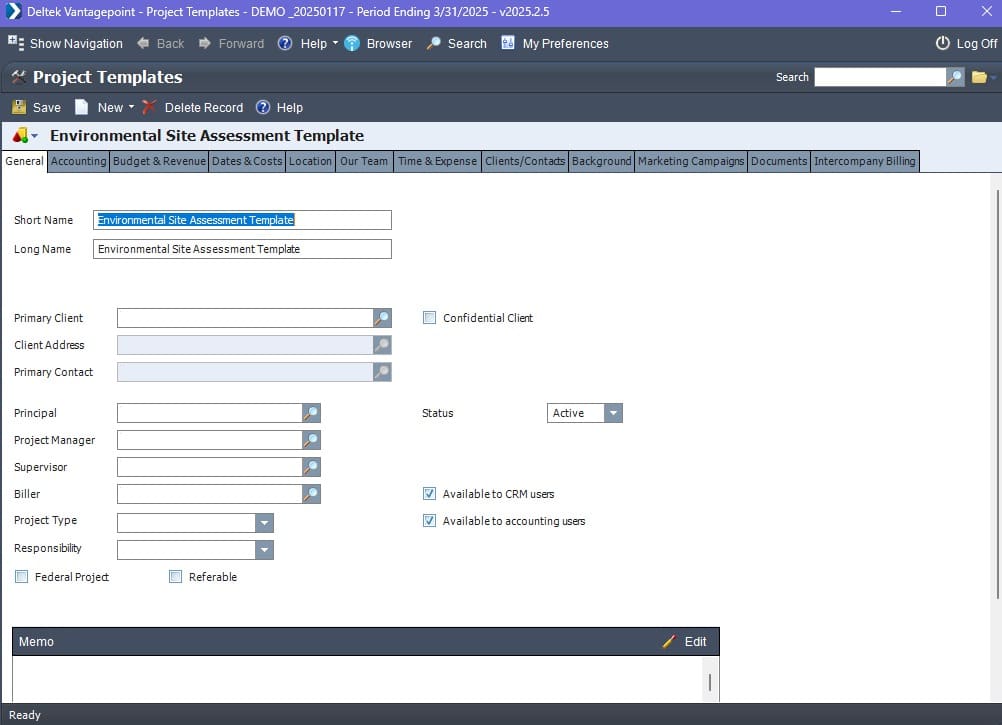Open Primary Client lookup magnifier
Screen dimensions: 1002x725
click(382, 318)
